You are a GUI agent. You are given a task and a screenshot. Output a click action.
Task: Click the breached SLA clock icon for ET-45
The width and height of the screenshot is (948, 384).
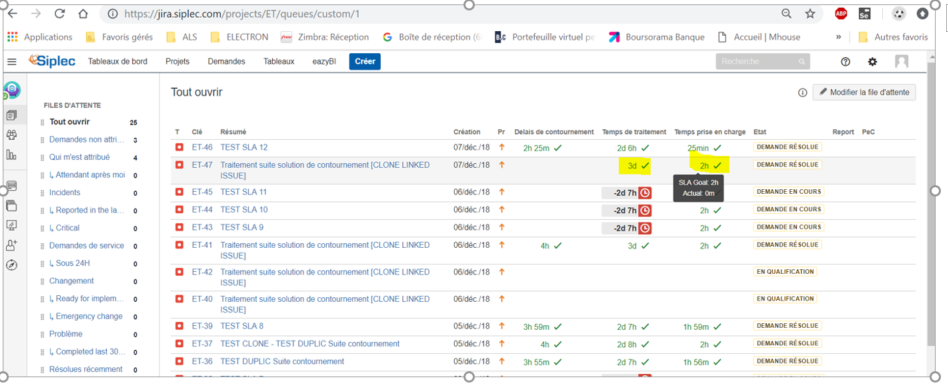point(645,193)
